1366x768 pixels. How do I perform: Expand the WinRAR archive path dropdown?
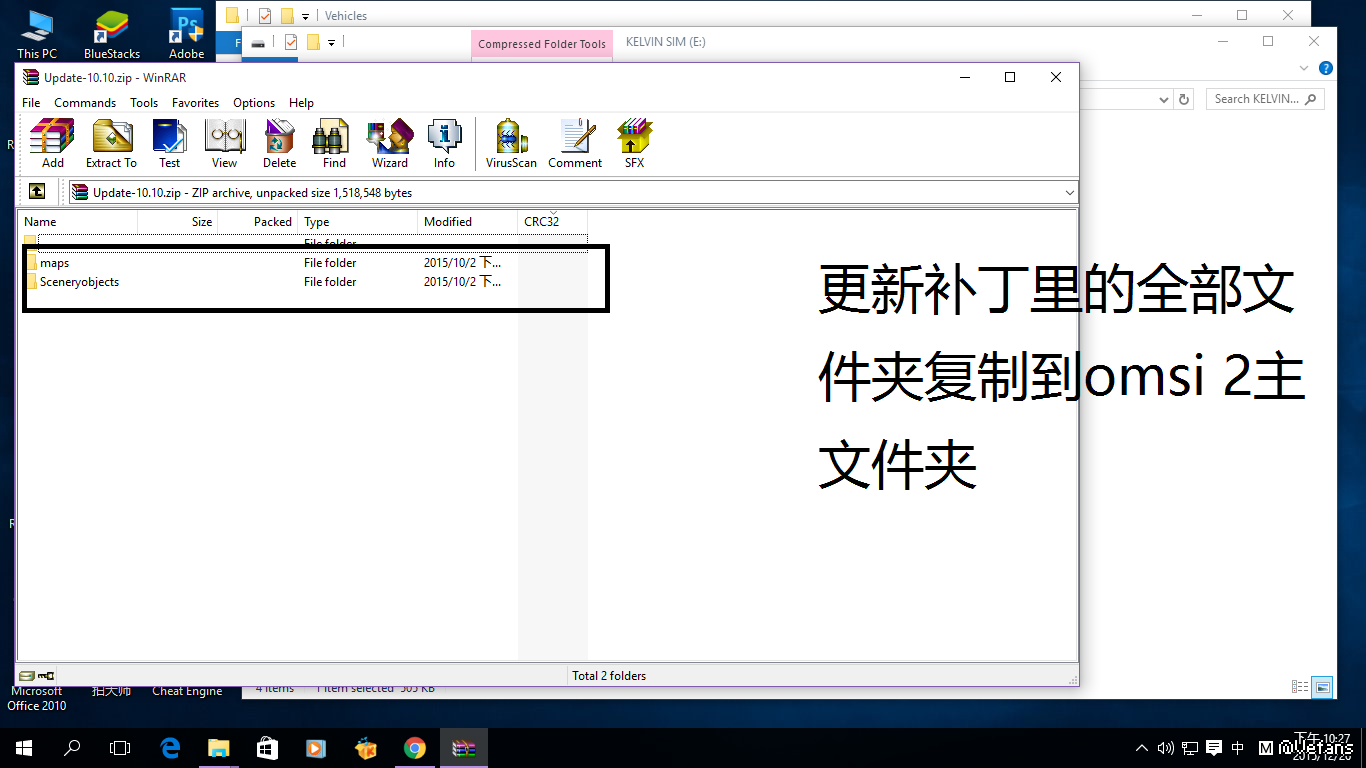[x=1069, y=192]
